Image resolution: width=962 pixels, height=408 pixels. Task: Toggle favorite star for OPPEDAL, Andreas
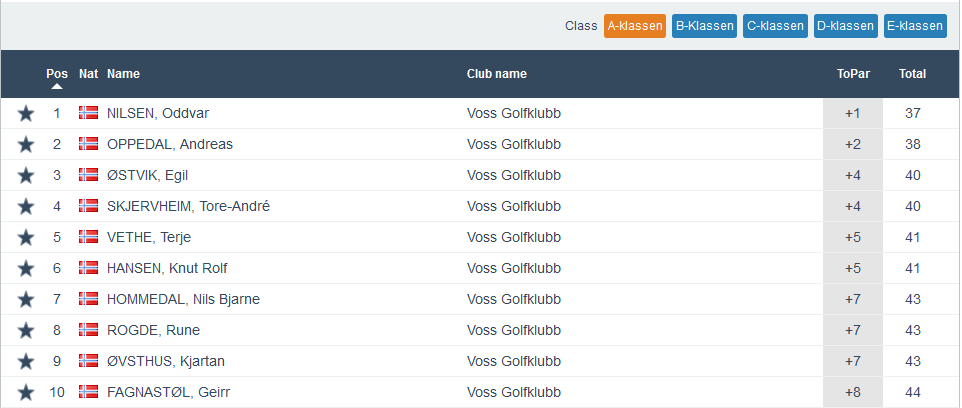[x=26, y=145]
